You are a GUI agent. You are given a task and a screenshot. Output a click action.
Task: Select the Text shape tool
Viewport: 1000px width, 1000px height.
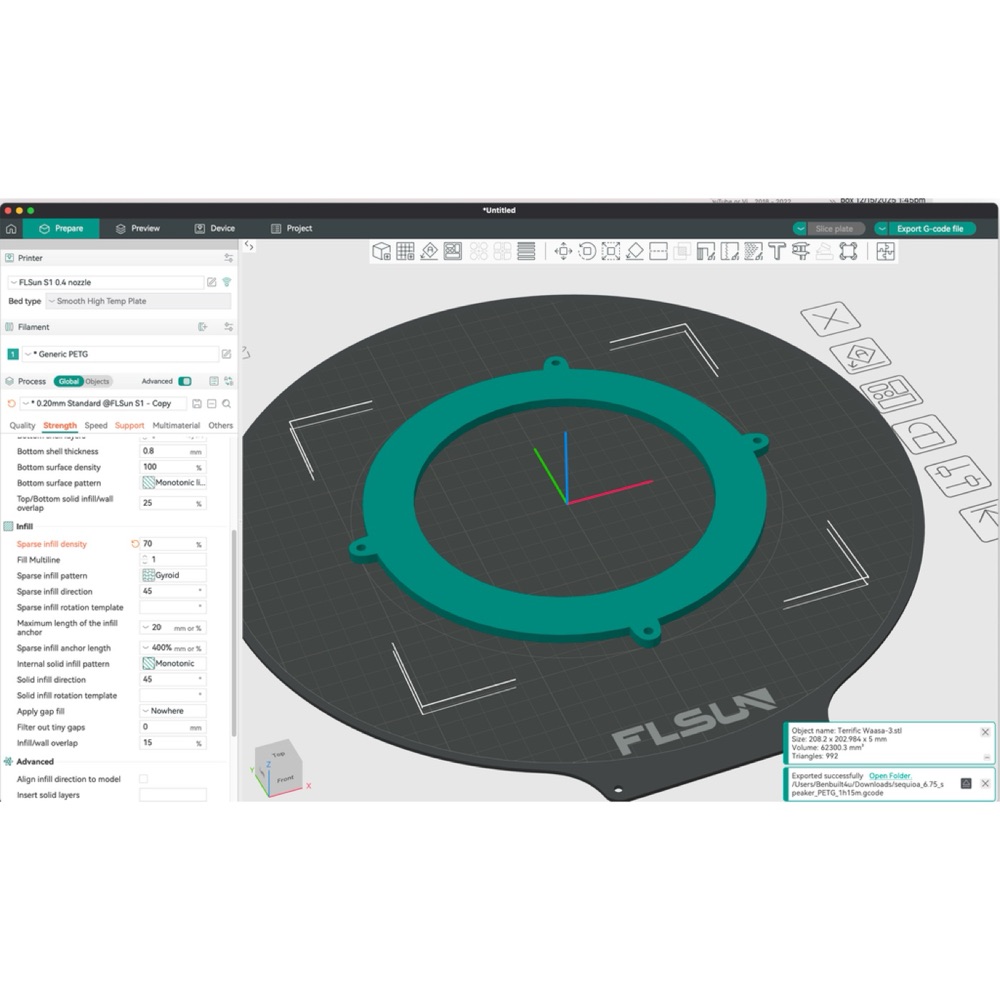[777, 251]
